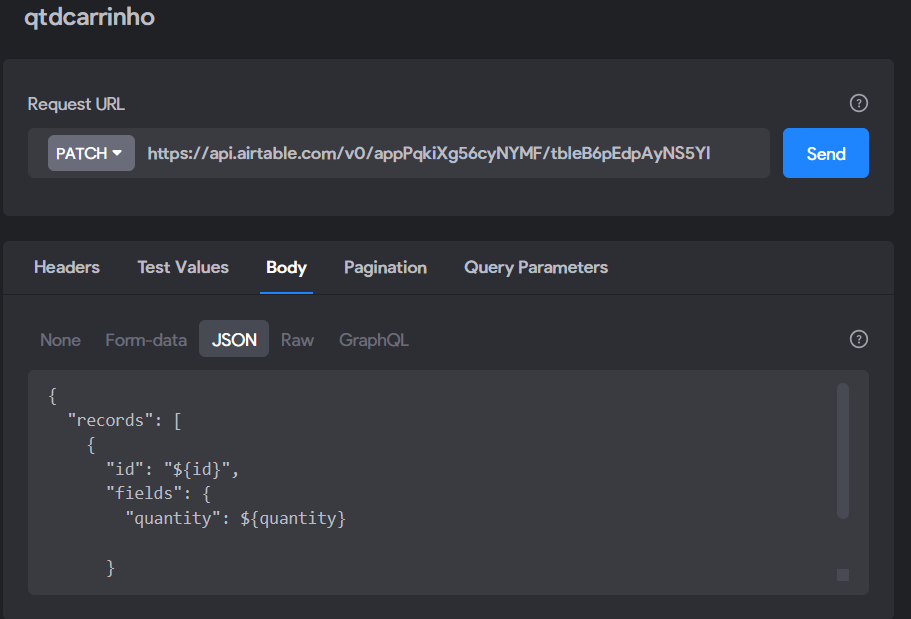Open the PATCH method dropdown
The height and width of the screenshot is (619, 911).
coord(91,153)
